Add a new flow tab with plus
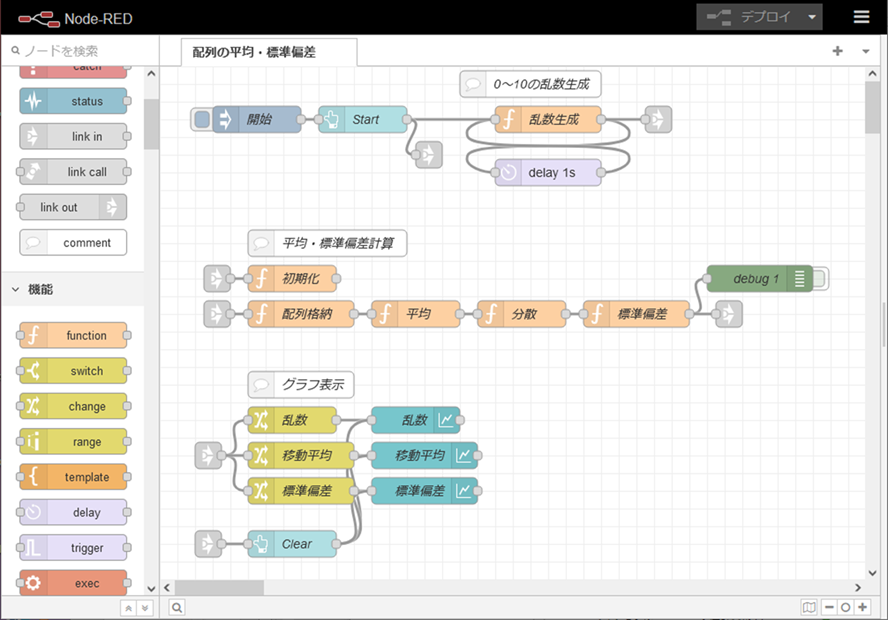The height and width of the screenshot is (620, 888). click(x=837, y=51)
